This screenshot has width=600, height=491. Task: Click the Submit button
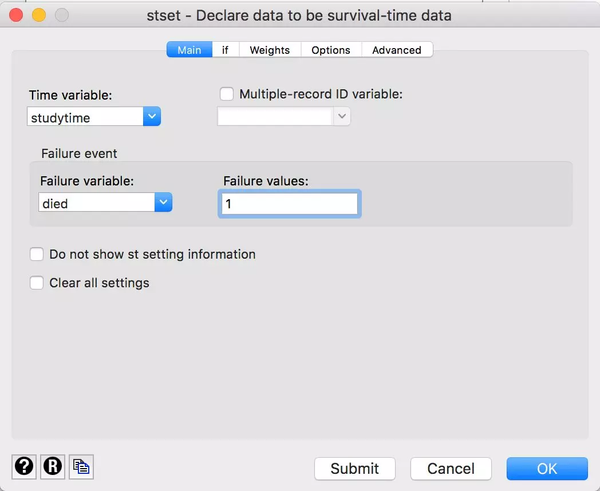(355, 468)
